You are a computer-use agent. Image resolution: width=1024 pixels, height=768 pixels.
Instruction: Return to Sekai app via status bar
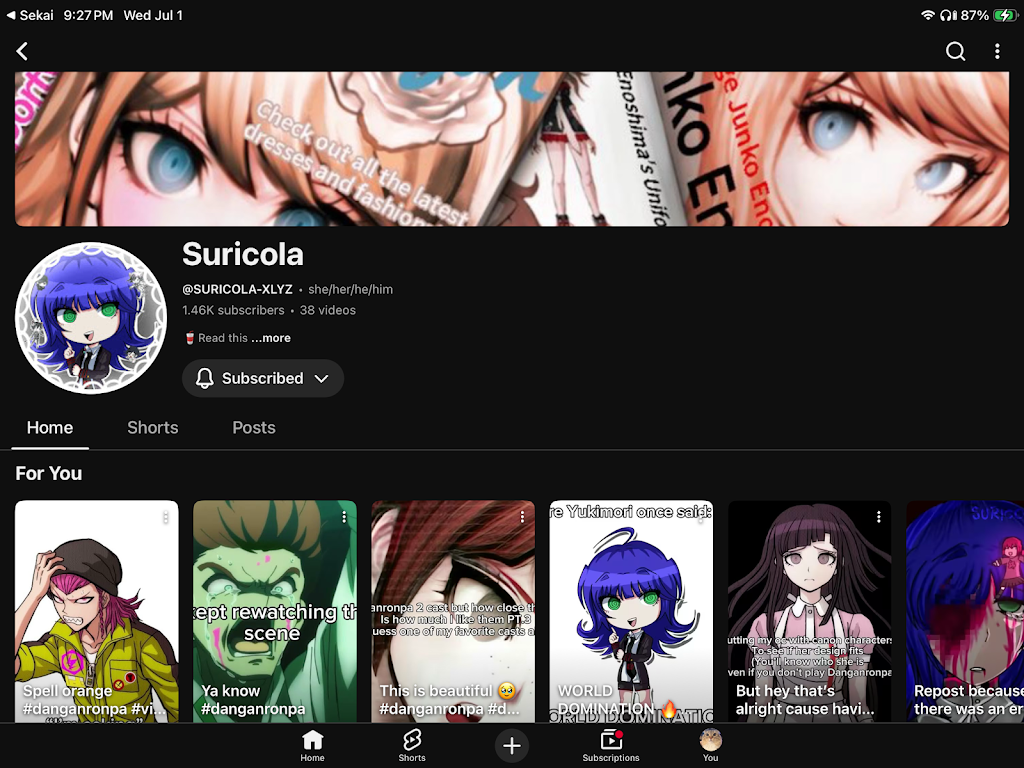(30, 15)
